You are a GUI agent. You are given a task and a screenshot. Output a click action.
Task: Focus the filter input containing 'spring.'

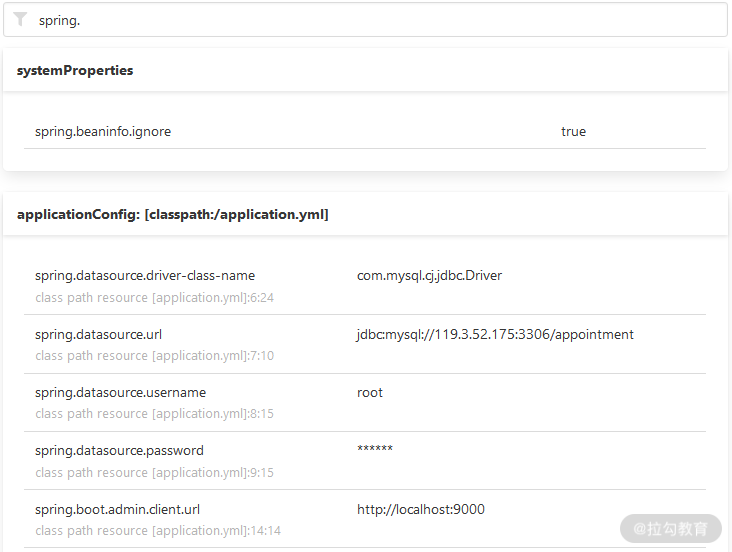tap(370, 20)
